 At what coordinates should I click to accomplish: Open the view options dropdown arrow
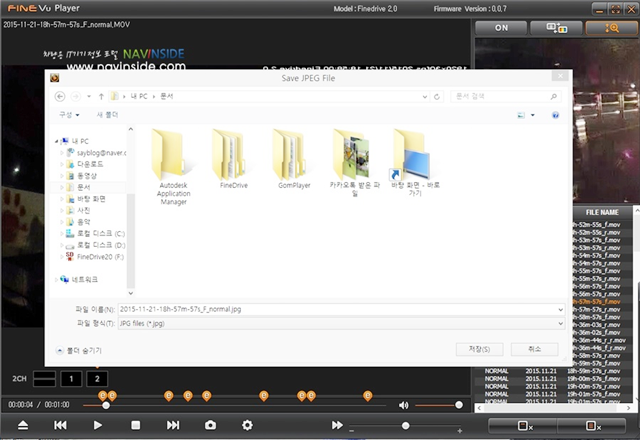coord(532,115)
